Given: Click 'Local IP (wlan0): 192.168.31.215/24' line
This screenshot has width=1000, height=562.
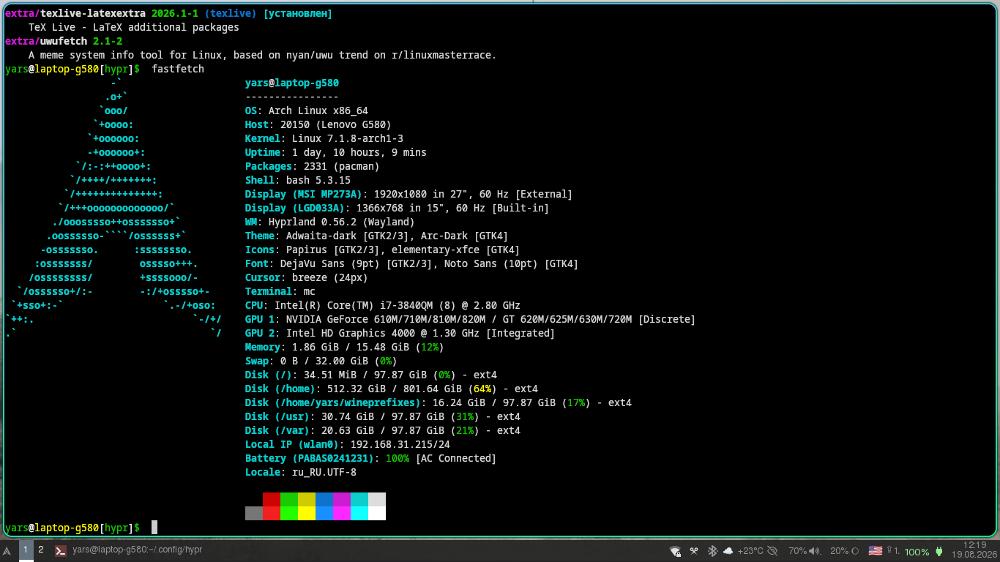Looking at the screenshot, I should tap(348, 445).
